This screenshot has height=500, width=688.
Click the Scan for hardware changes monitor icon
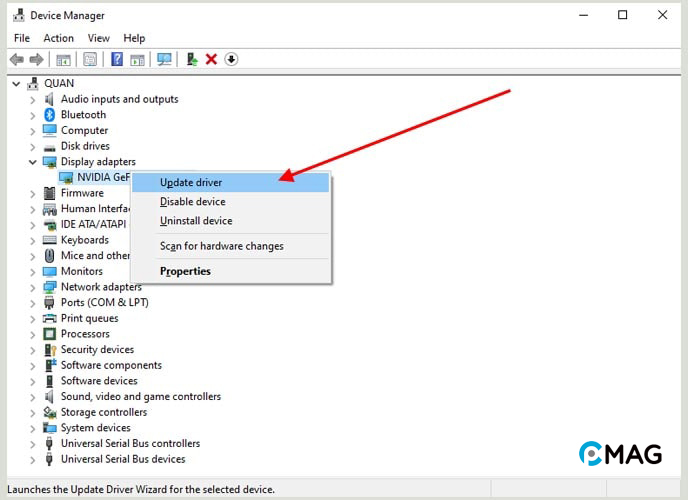click(165, 59)
